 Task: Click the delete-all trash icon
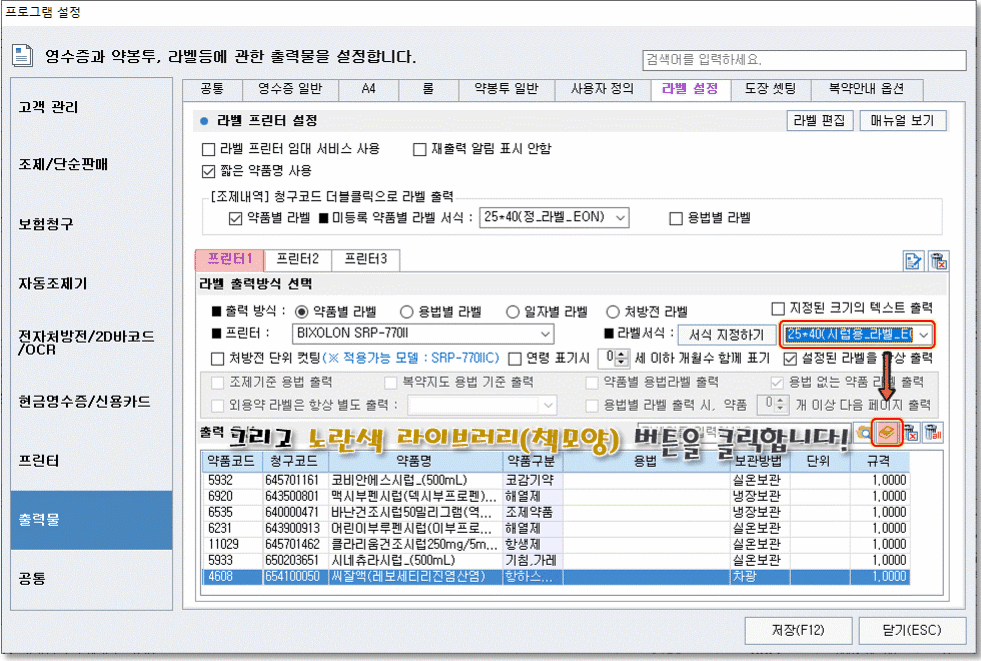(932, 433)
